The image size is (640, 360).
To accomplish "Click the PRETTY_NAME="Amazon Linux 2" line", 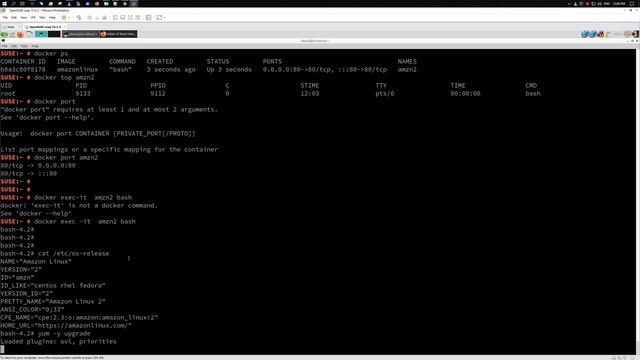I will point(53,302).
